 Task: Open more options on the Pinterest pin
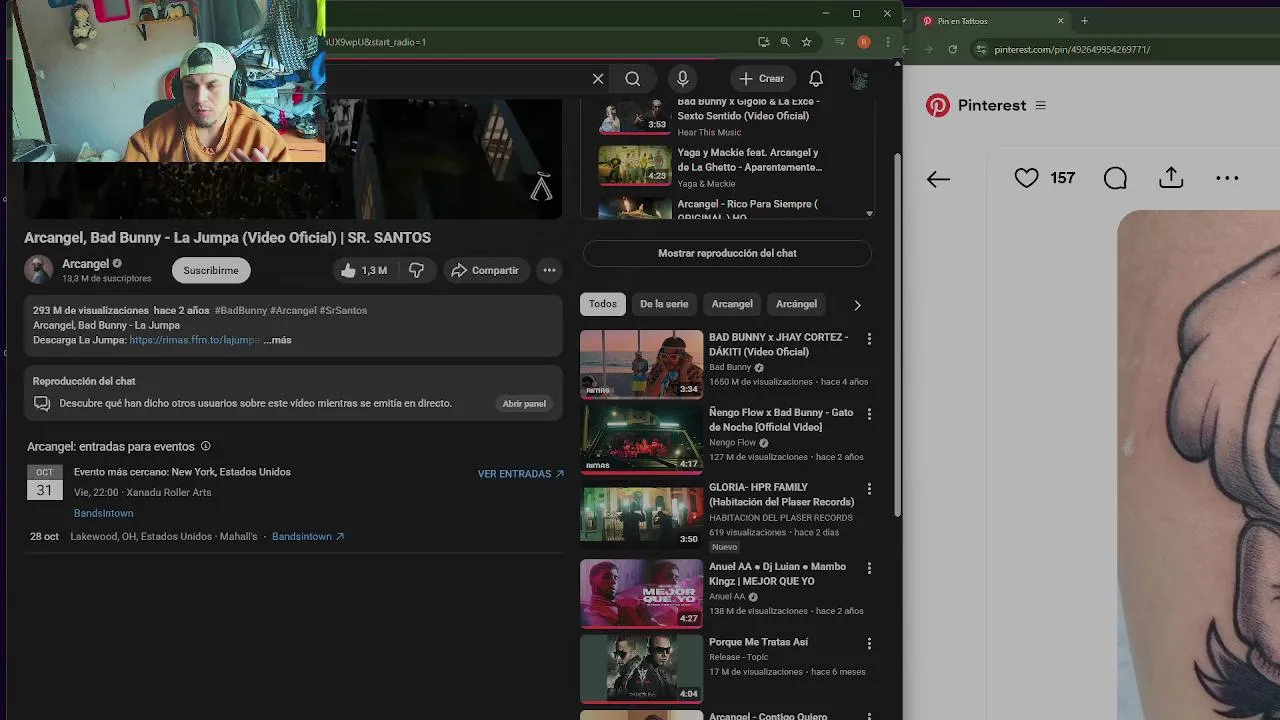pyautogui.click(x=1227, y=178)
